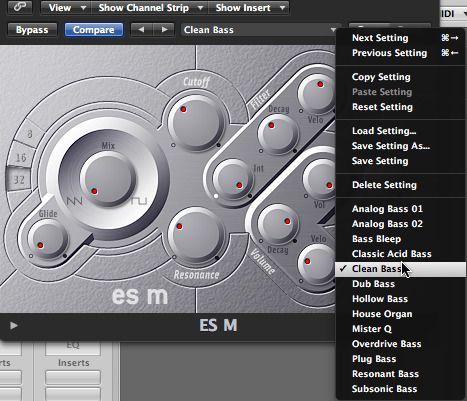467x401 pixels.
Task: Load the House Organ preset
Action: pos(400,314)
